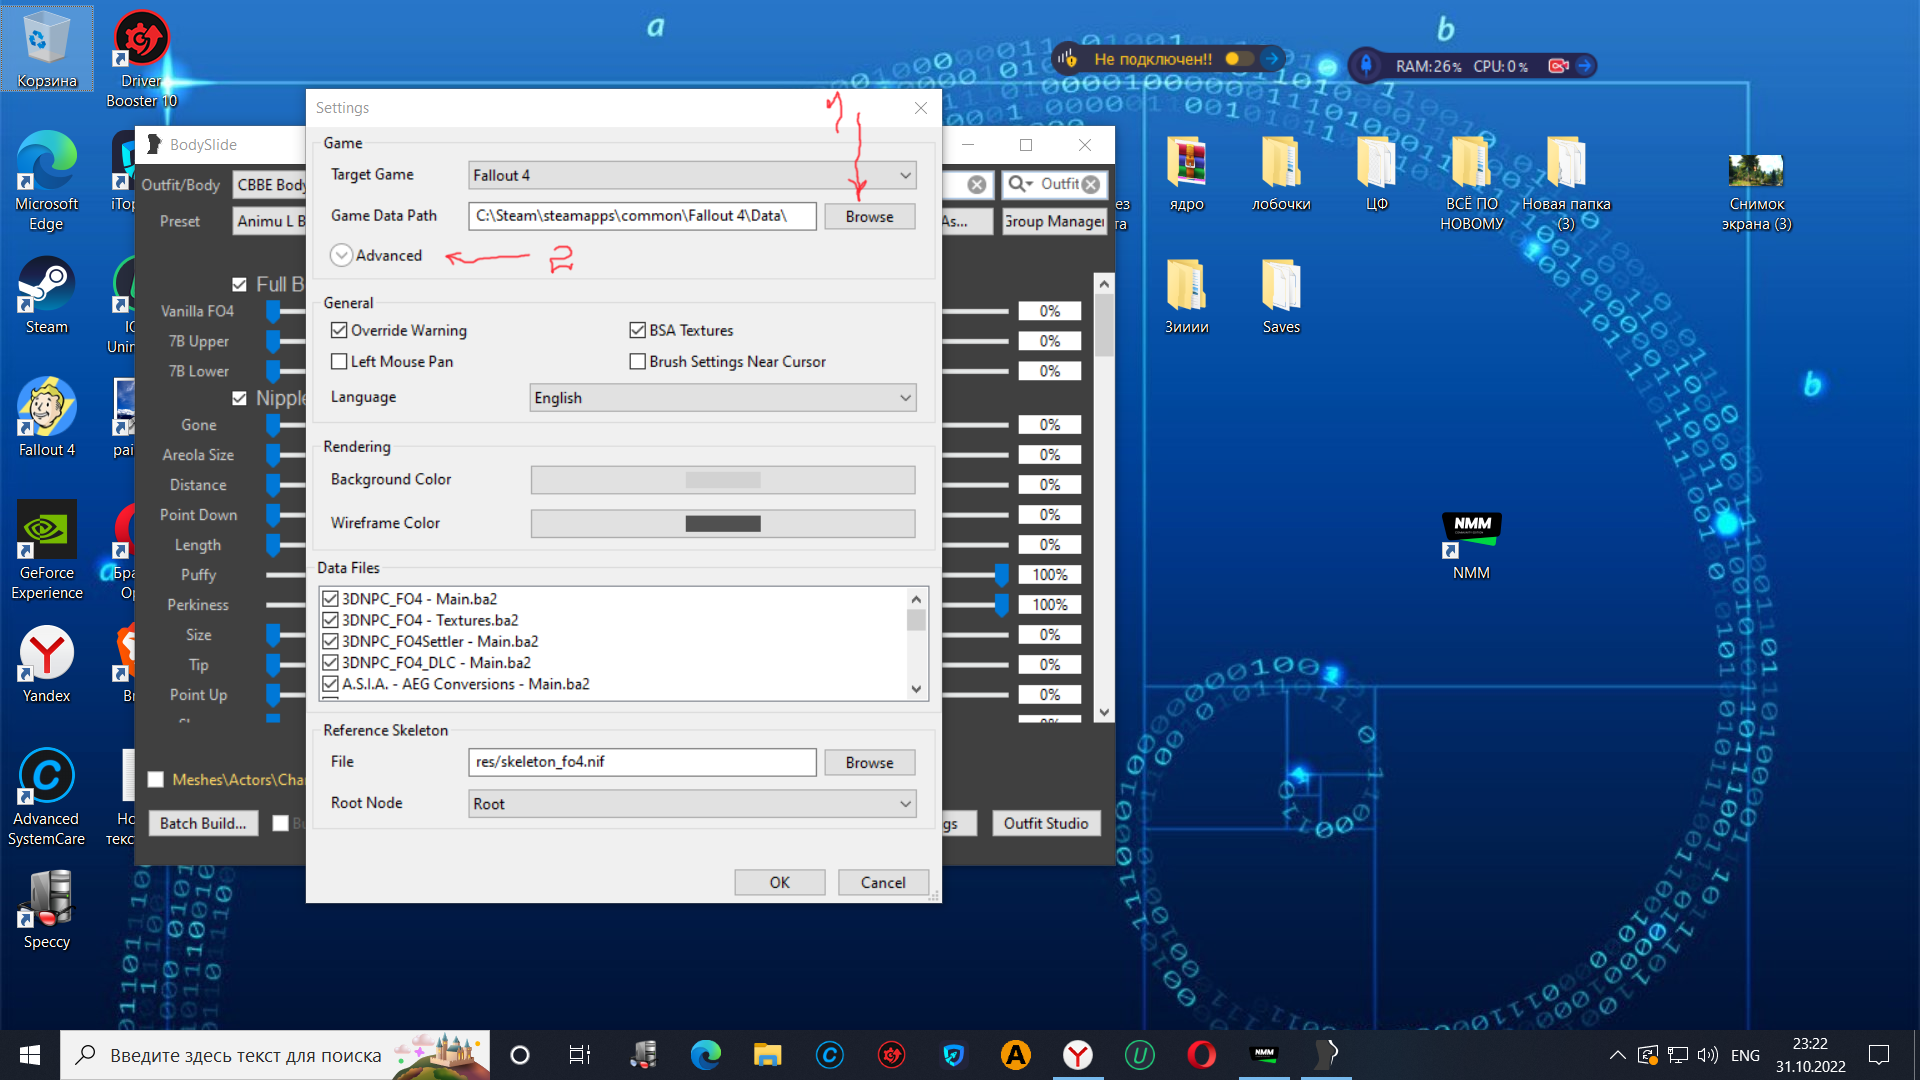Enable Left Mouse Pan checkbox
Screen dimensions: 1920x1080
[339, 362]
